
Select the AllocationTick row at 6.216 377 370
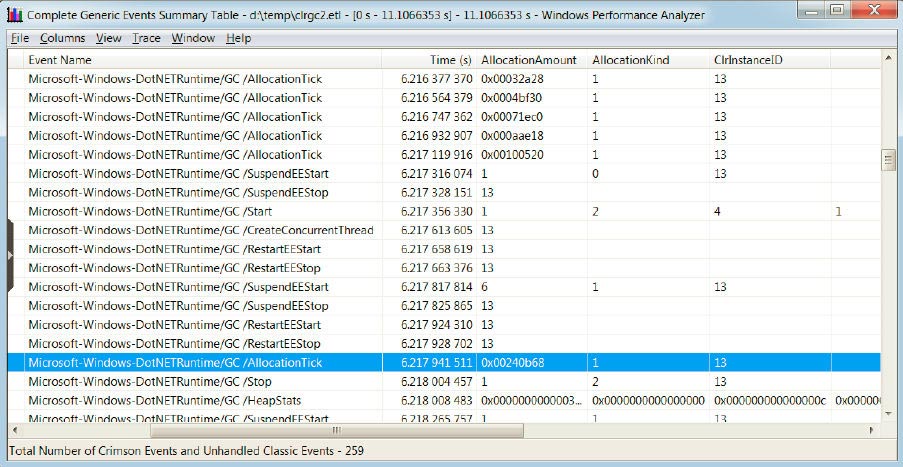tap(443, 79)
